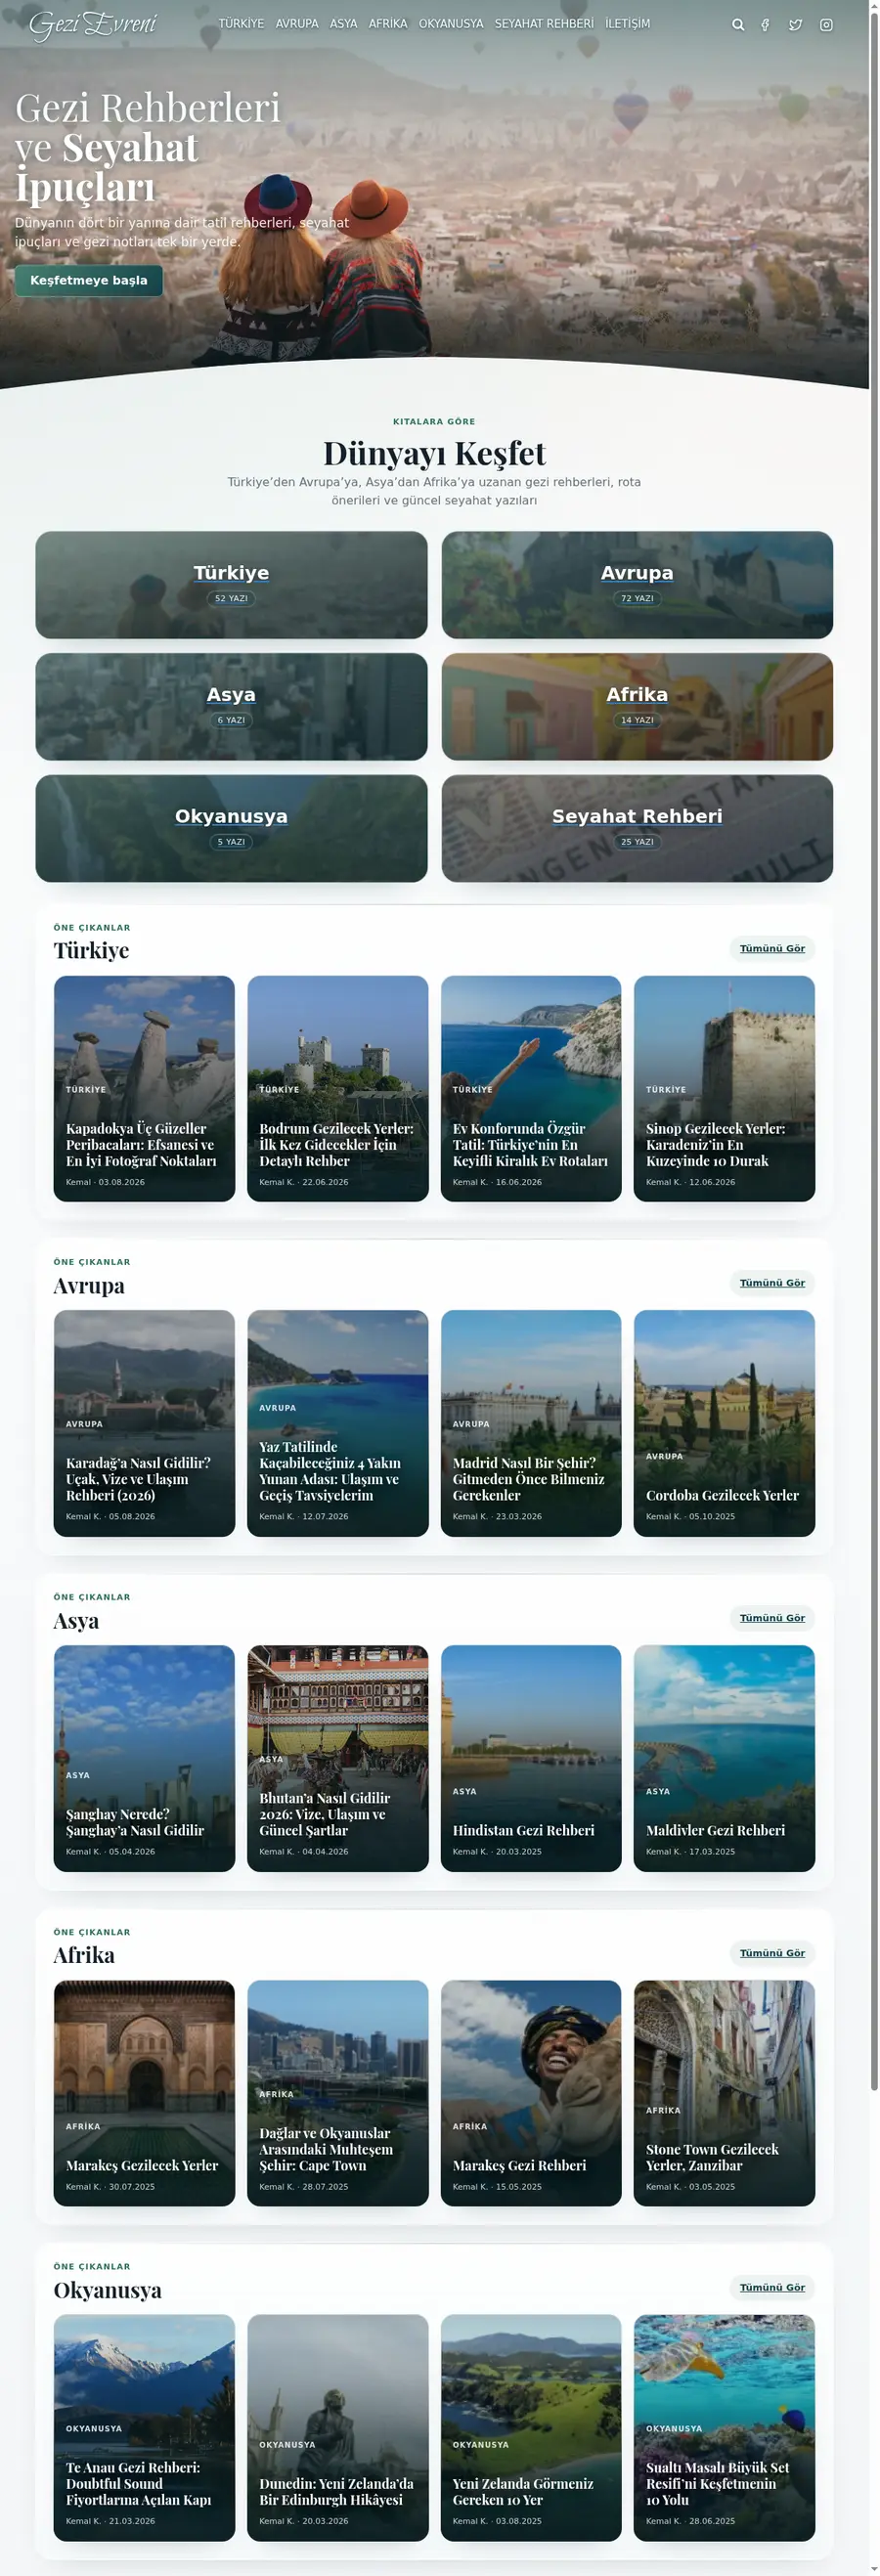The image size is (880, 2576).
Task: Click the Afrika section heading
Action: pyautogui.click(x=84, y=1955)
